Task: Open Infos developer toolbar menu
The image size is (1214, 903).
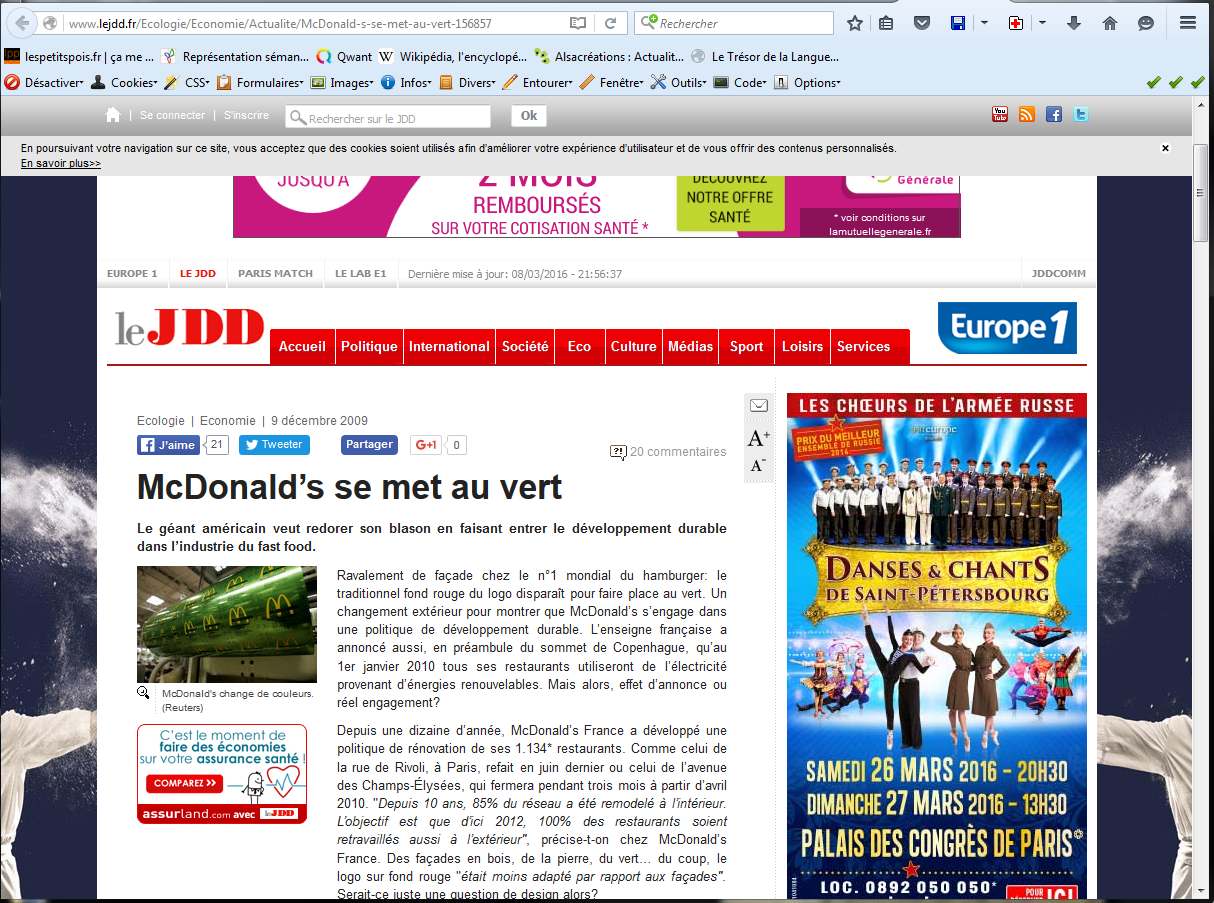Action: (x=407, y=83)
